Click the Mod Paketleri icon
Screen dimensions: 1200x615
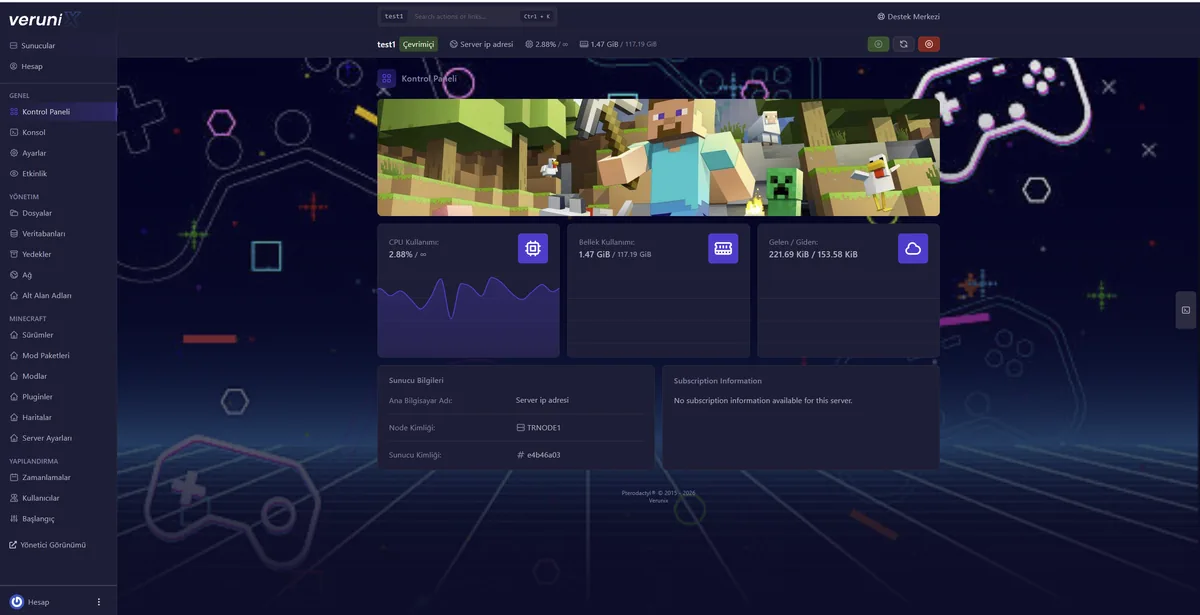coord(14,356)
